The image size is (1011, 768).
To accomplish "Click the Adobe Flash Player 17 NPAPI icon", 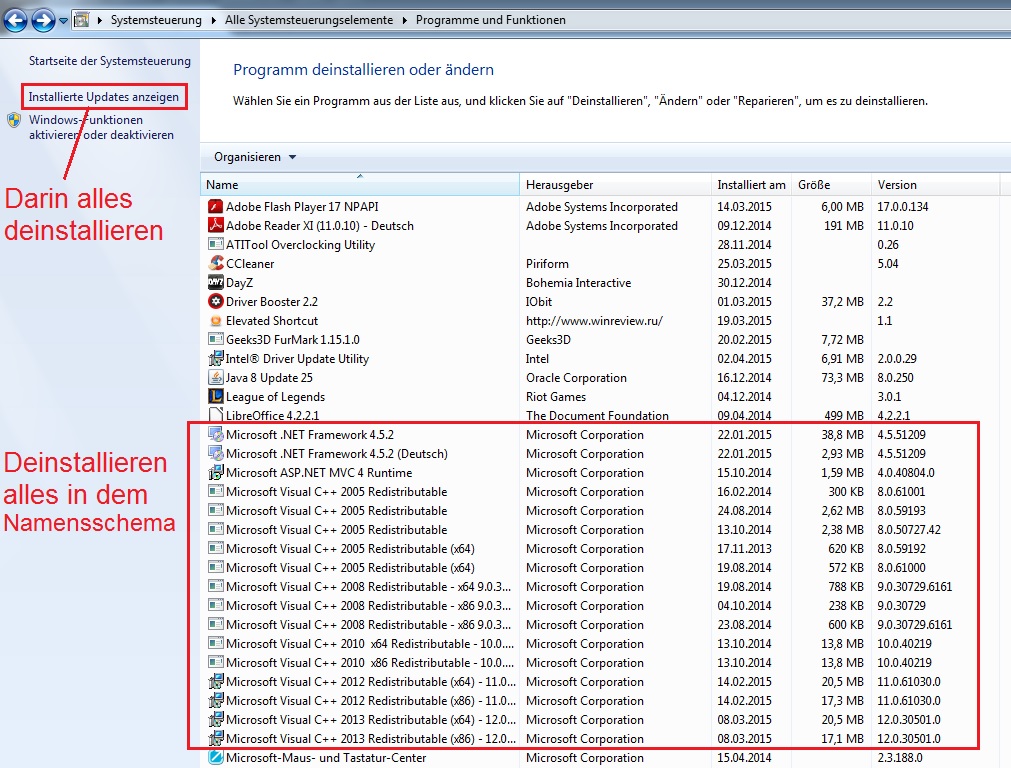I will click(215, 206).
